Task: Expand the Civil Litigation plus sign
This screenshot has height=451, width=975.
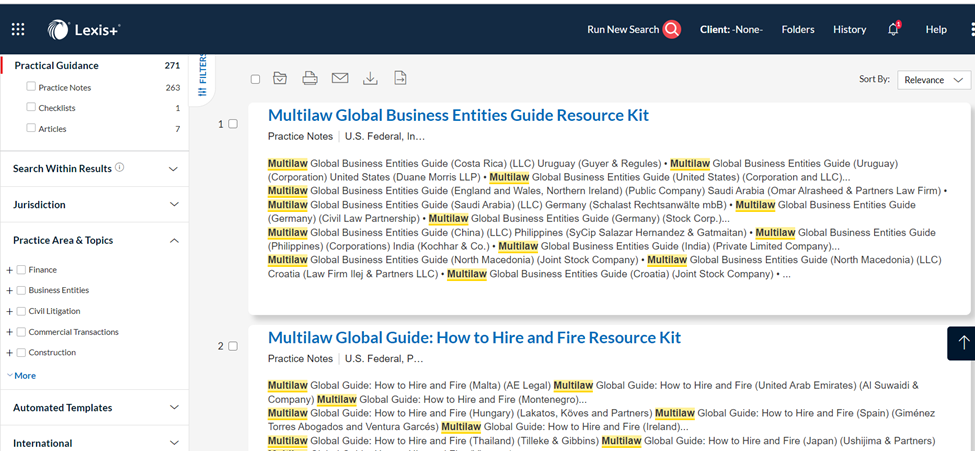Action: coord(9,311)
